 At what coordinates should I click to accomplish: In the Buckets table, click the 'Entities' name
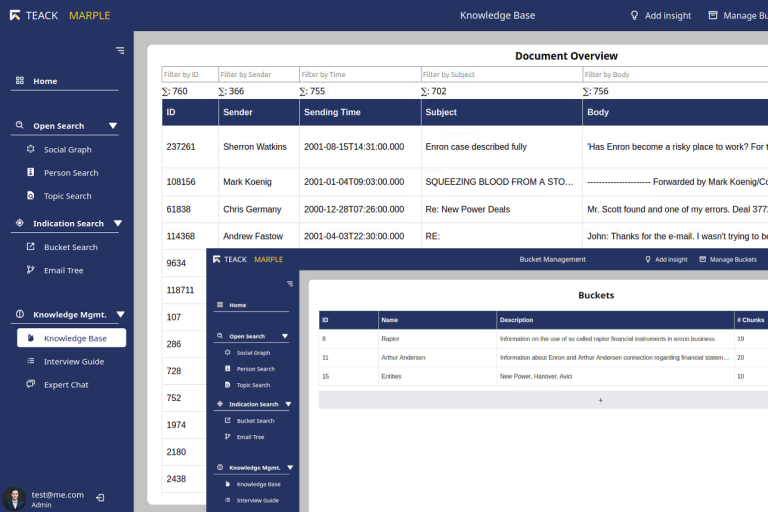point(391,376)
